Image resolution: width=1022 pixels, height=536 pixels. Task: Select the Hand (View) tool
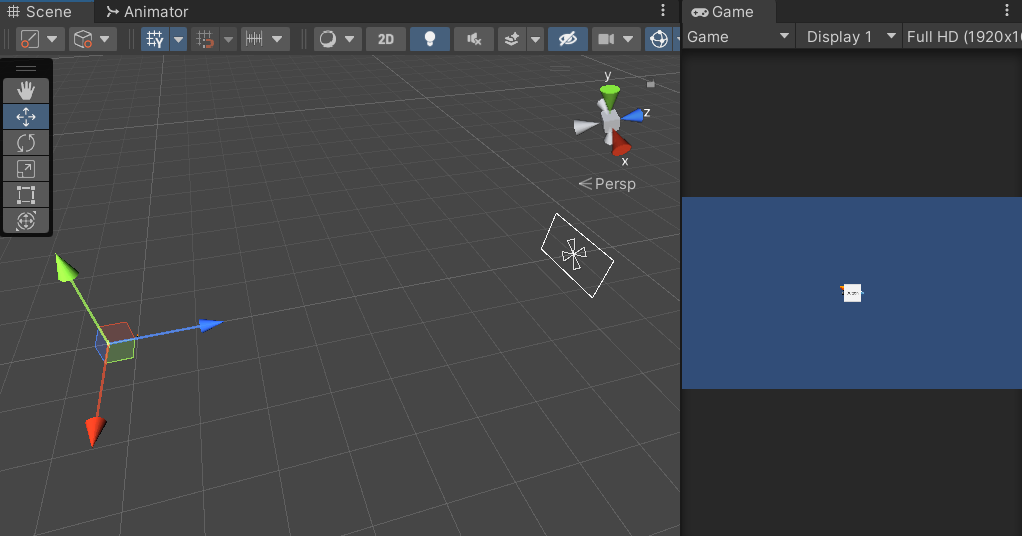pyautogui.click(x=26, y=91)
